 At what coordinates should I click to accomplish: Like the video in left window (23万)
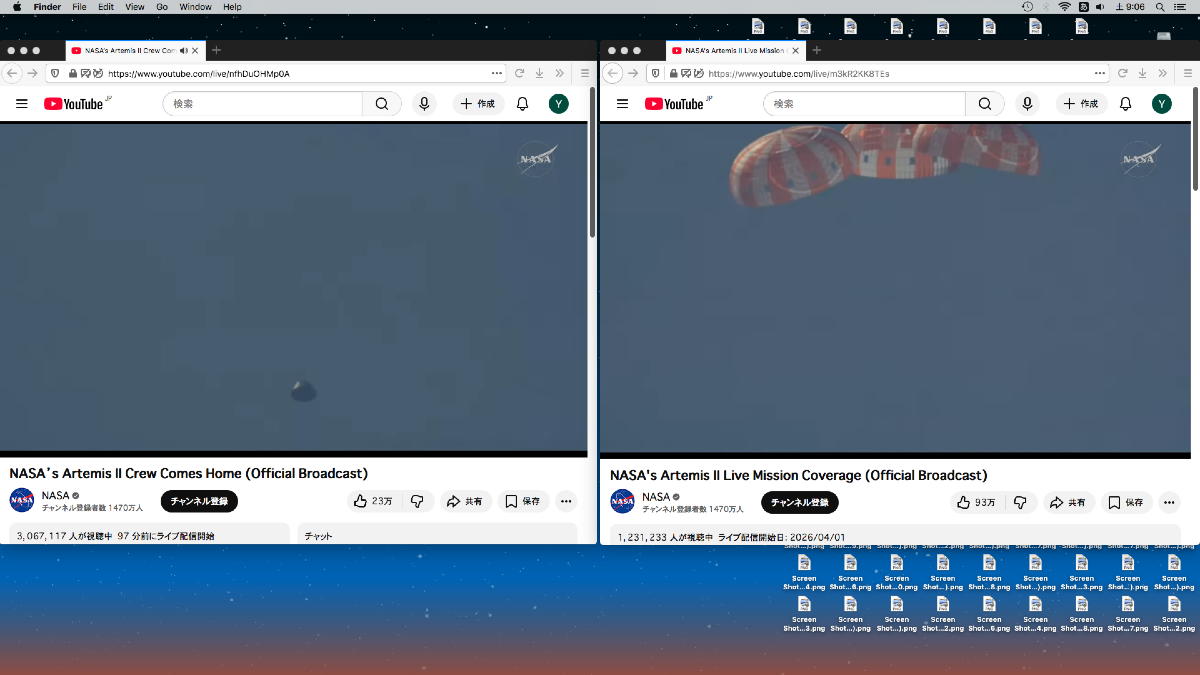pyautogui.click(x=372, y=501)
